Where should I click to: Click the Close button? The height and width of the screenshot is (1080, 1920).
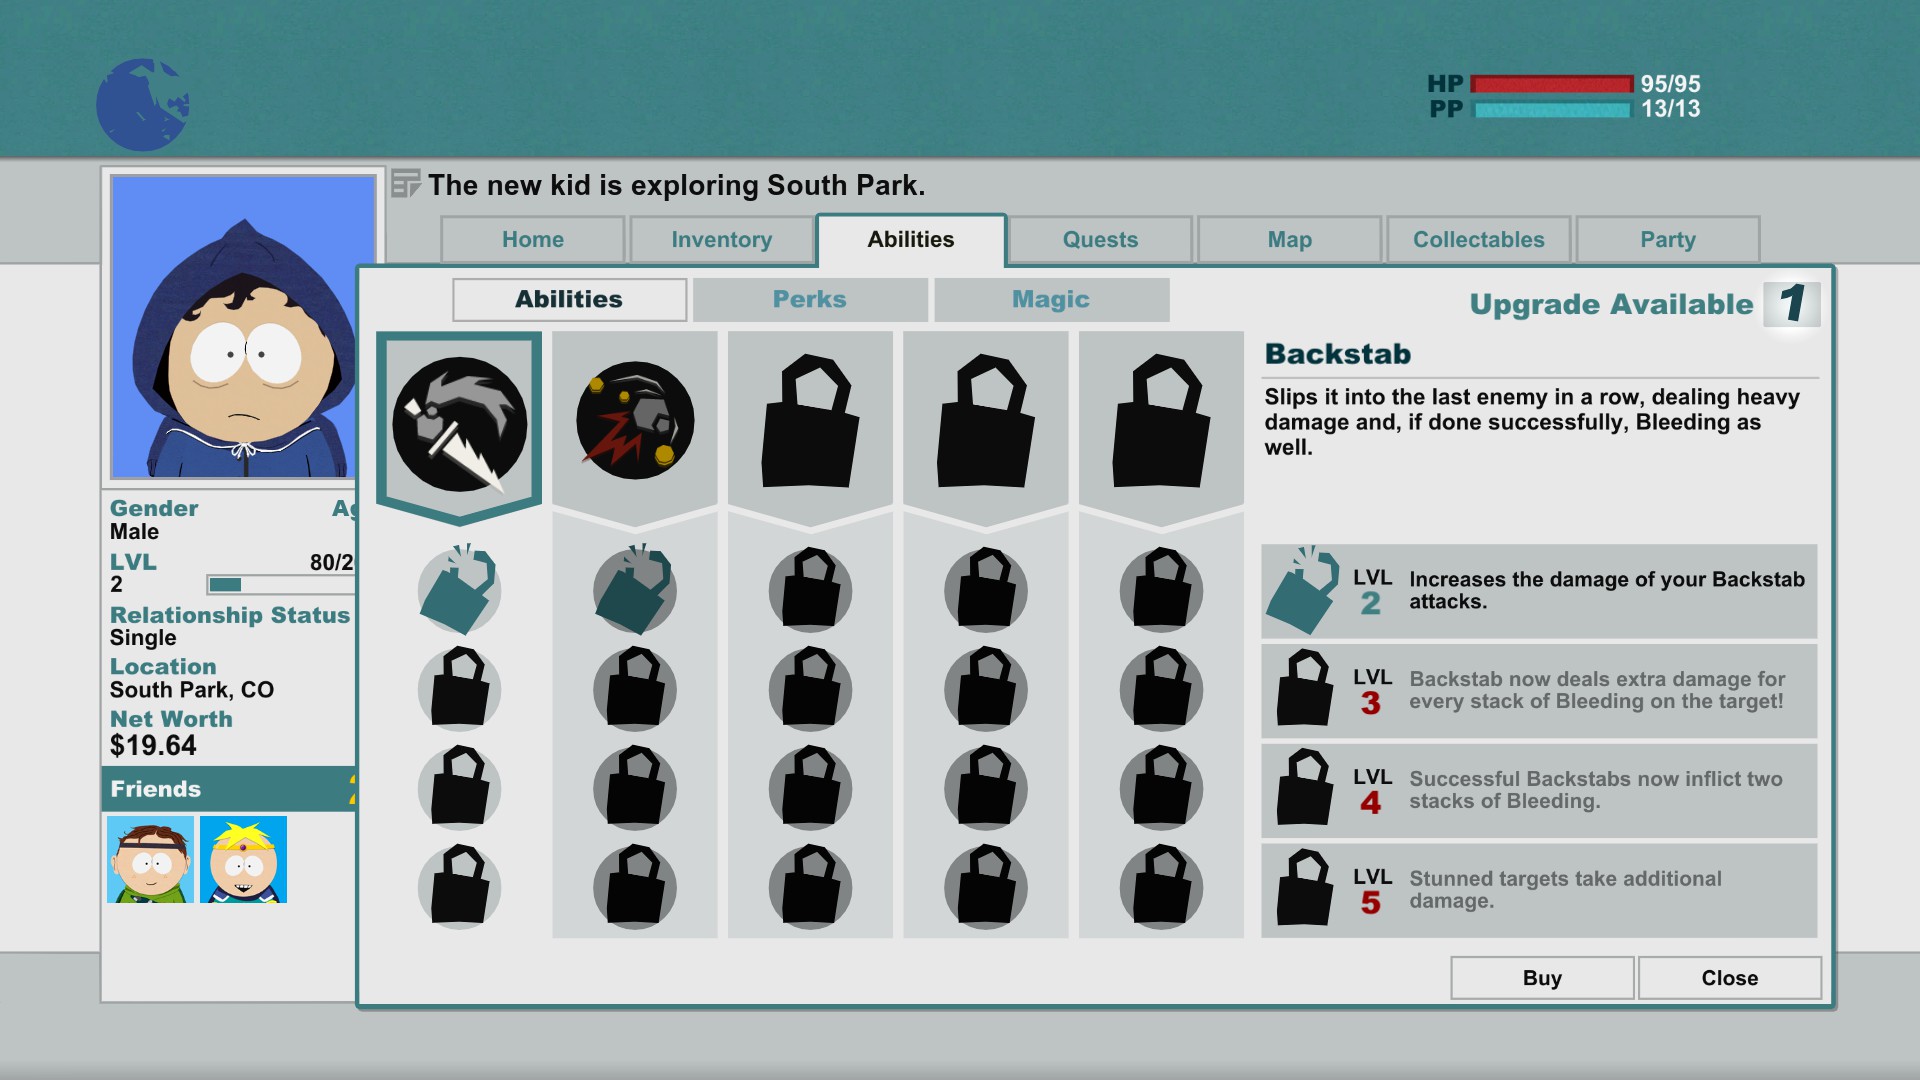click(1729, 978)
